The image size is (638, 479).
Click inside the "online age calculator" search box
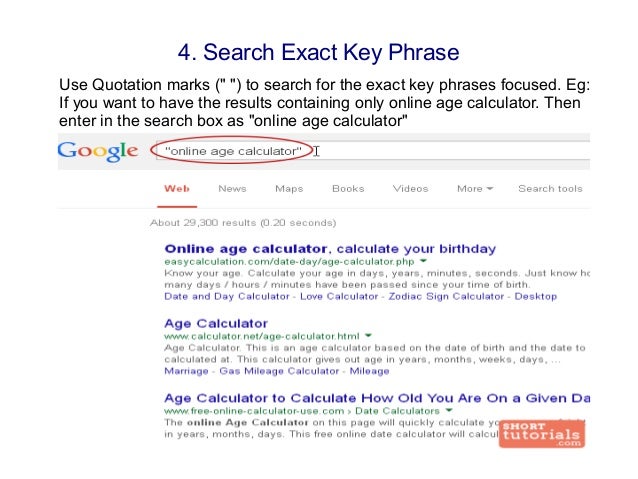[x=373, y=151]
